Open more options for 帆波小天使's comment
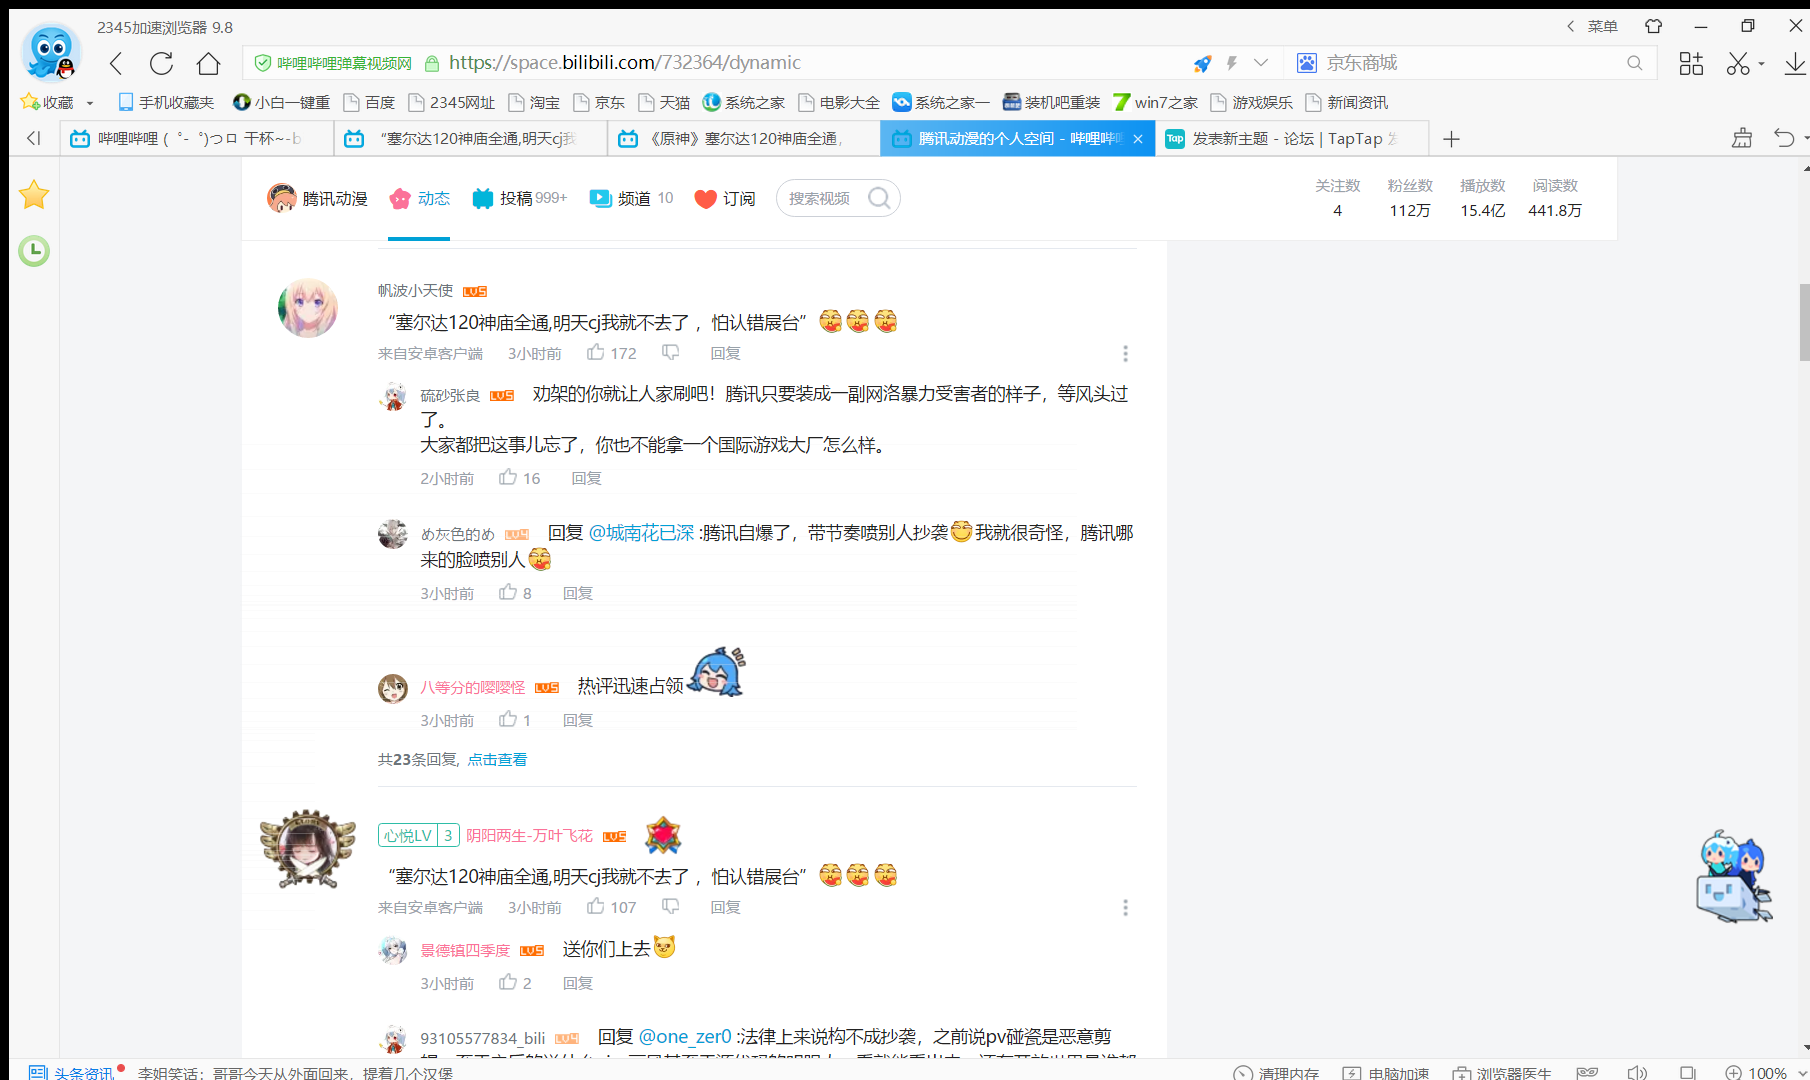 [1125, 354]
